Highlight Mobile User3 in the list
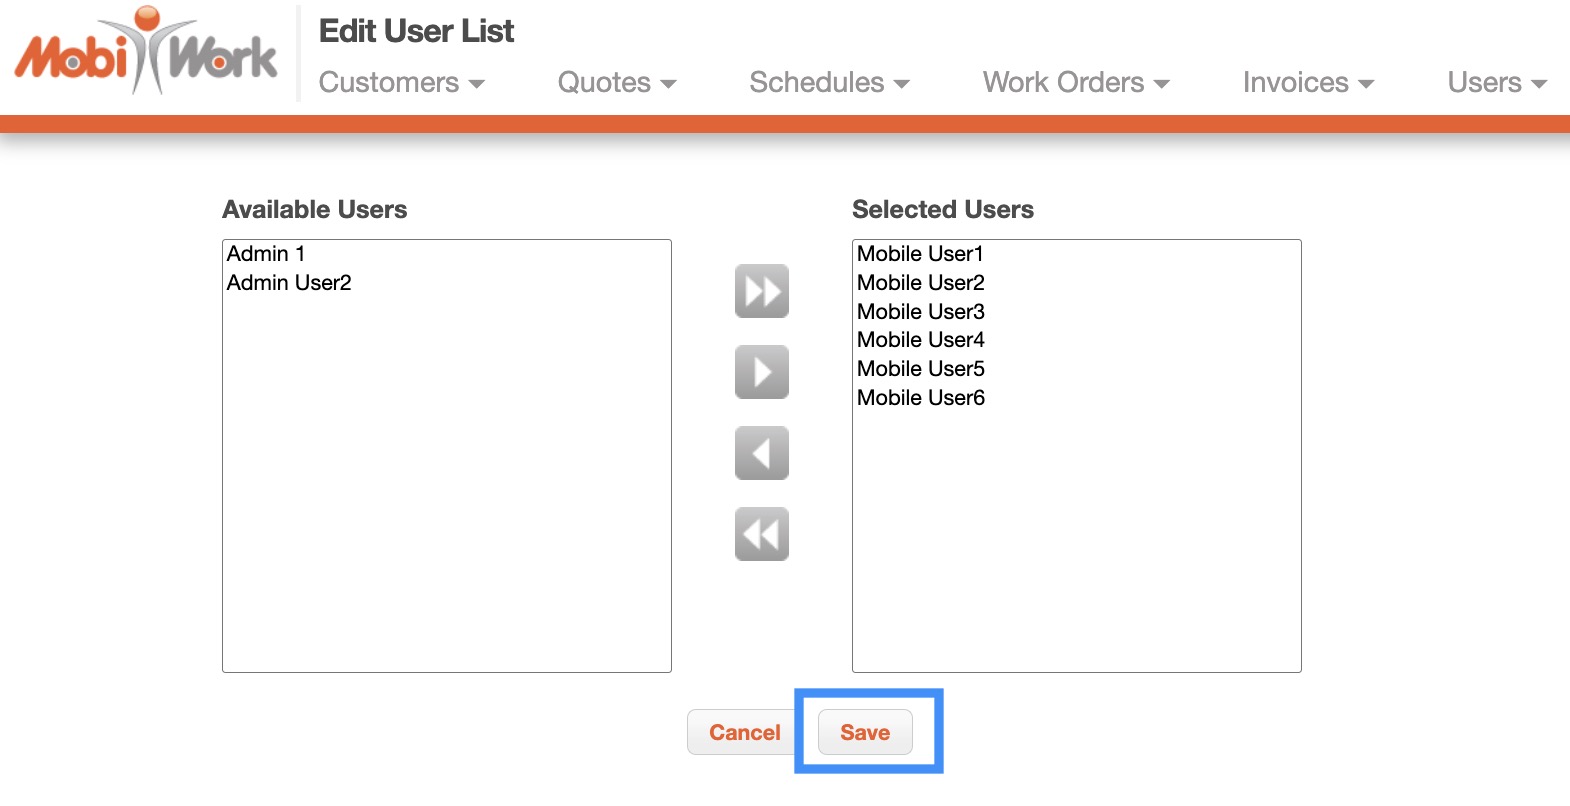This screenshot has height=806, width=1570. 920,312
